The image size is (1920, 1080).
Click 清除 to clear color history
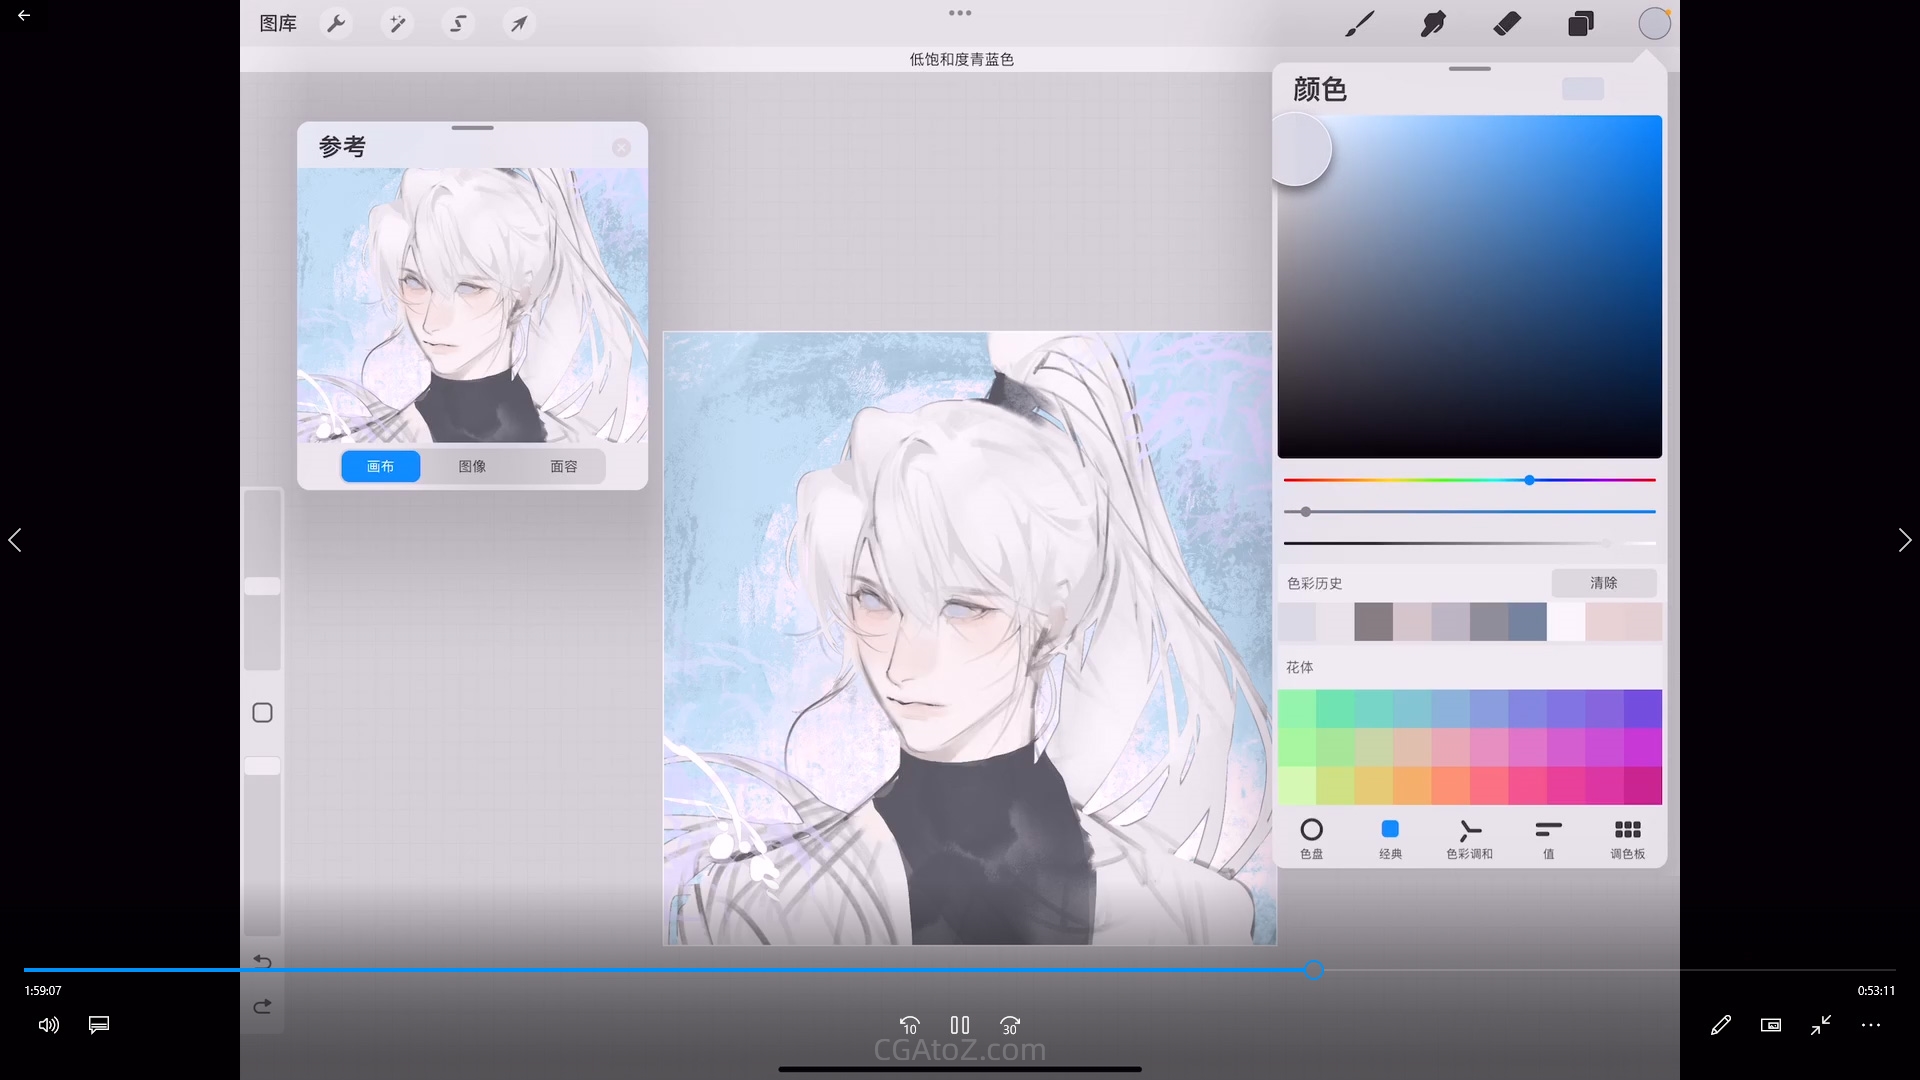tap(1603, 582)
